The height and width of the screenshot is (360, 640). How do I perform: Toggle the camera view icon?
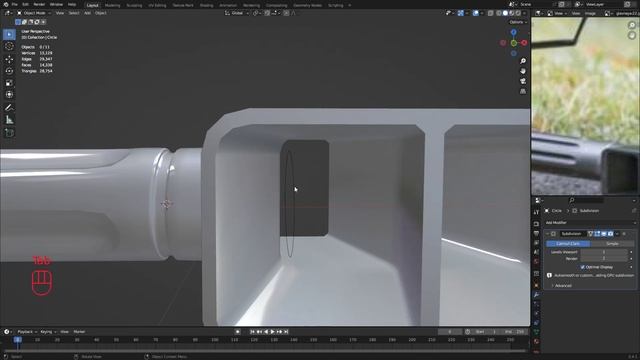[x=523, y=81]
